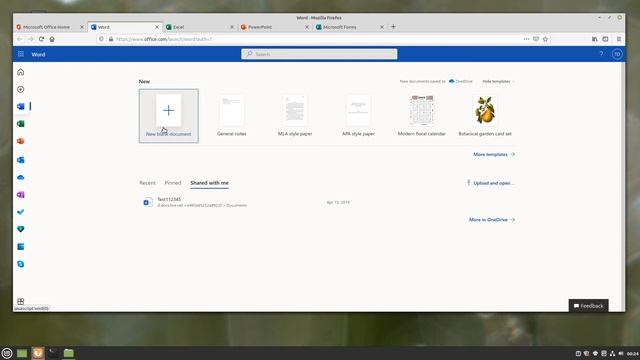
Task: Click the Upload and open link
Action: (491, 183)
